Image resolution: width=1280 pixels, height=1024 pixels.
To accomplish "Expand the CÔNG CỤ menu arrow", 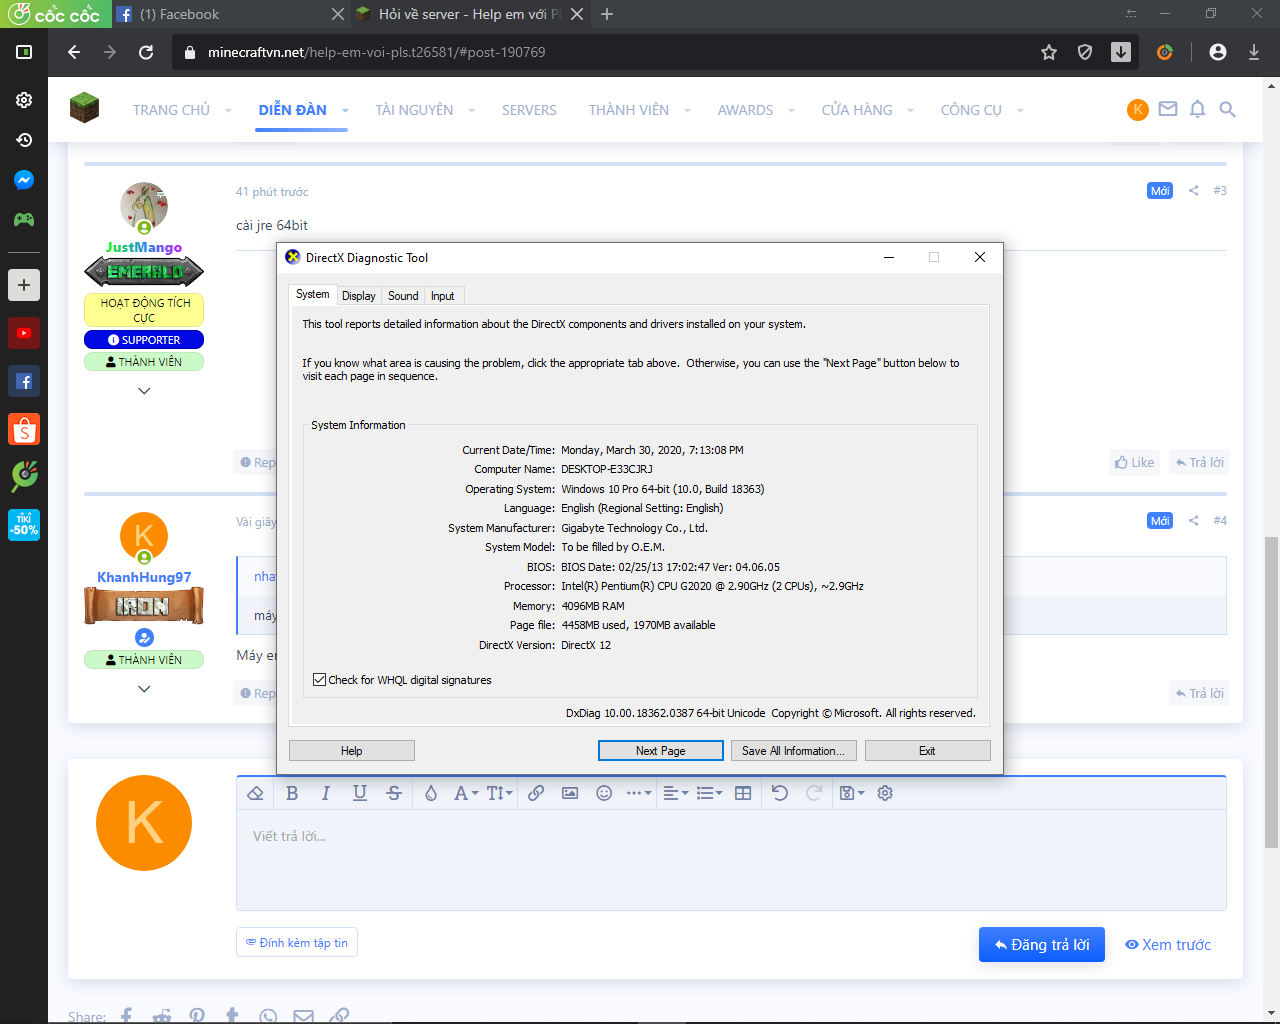I will [x=1020, y=110].
